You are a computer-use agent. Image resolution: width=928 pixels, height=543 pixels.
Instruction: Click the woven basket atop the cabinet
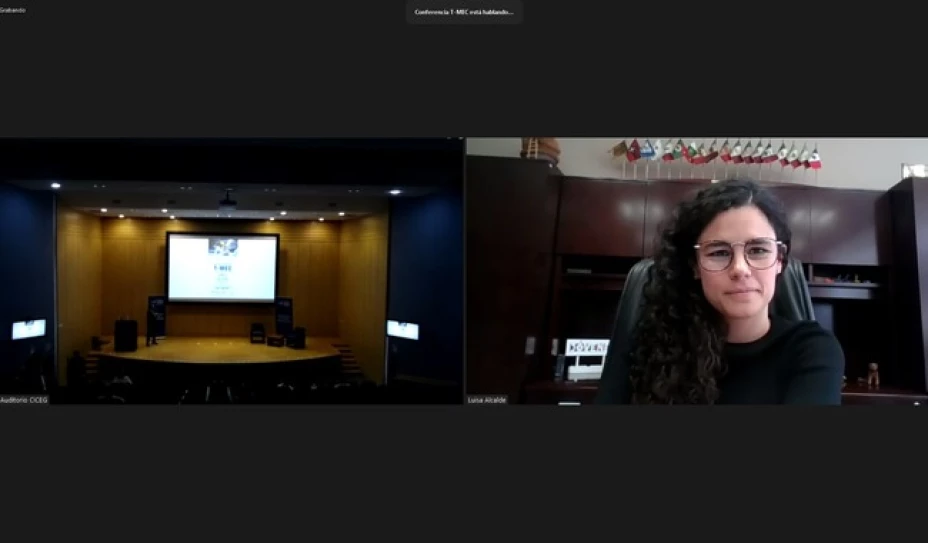pos(541,148)
